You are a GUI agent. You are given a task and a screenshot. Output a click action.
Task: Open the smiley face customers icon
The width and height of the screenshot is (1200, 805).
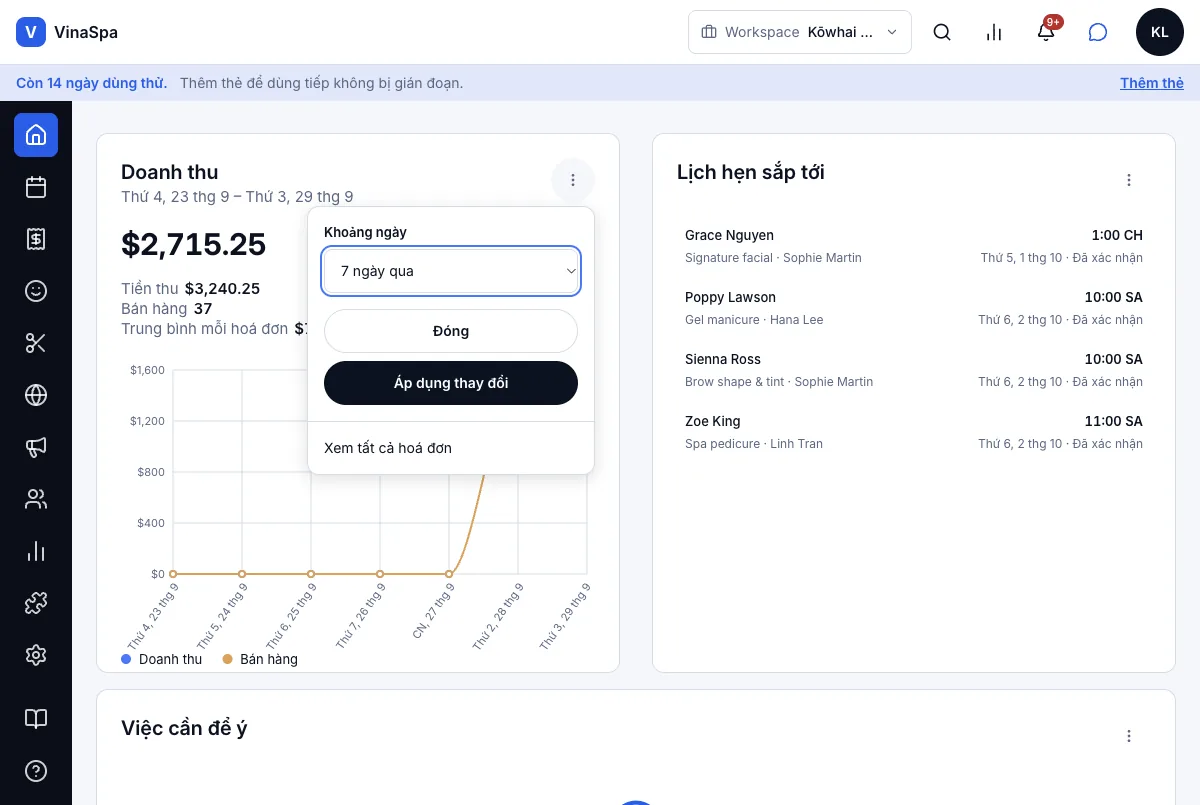click(x=36, y=291)
